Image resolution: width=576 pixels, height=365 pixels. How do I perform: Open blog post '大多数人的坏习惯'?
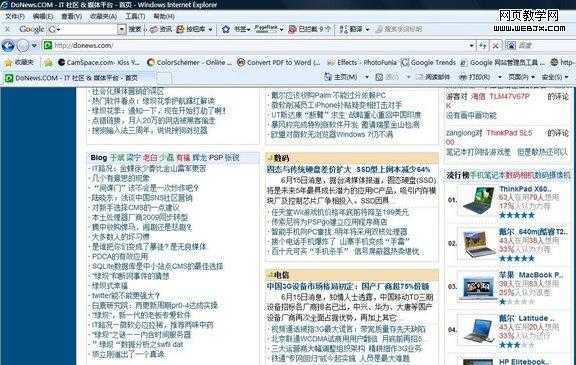pos(120,237)
